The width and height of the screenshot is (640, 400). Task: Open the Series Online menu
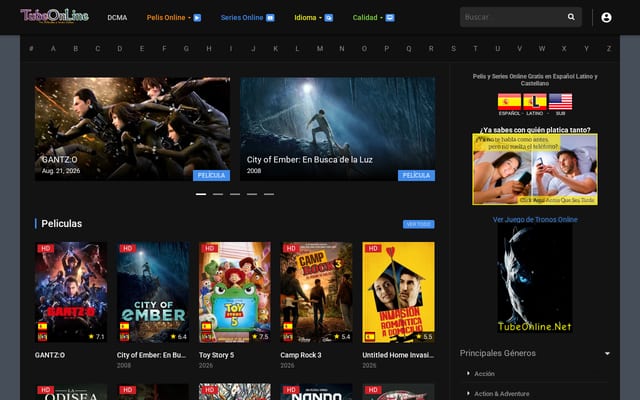tap(247, 18)
